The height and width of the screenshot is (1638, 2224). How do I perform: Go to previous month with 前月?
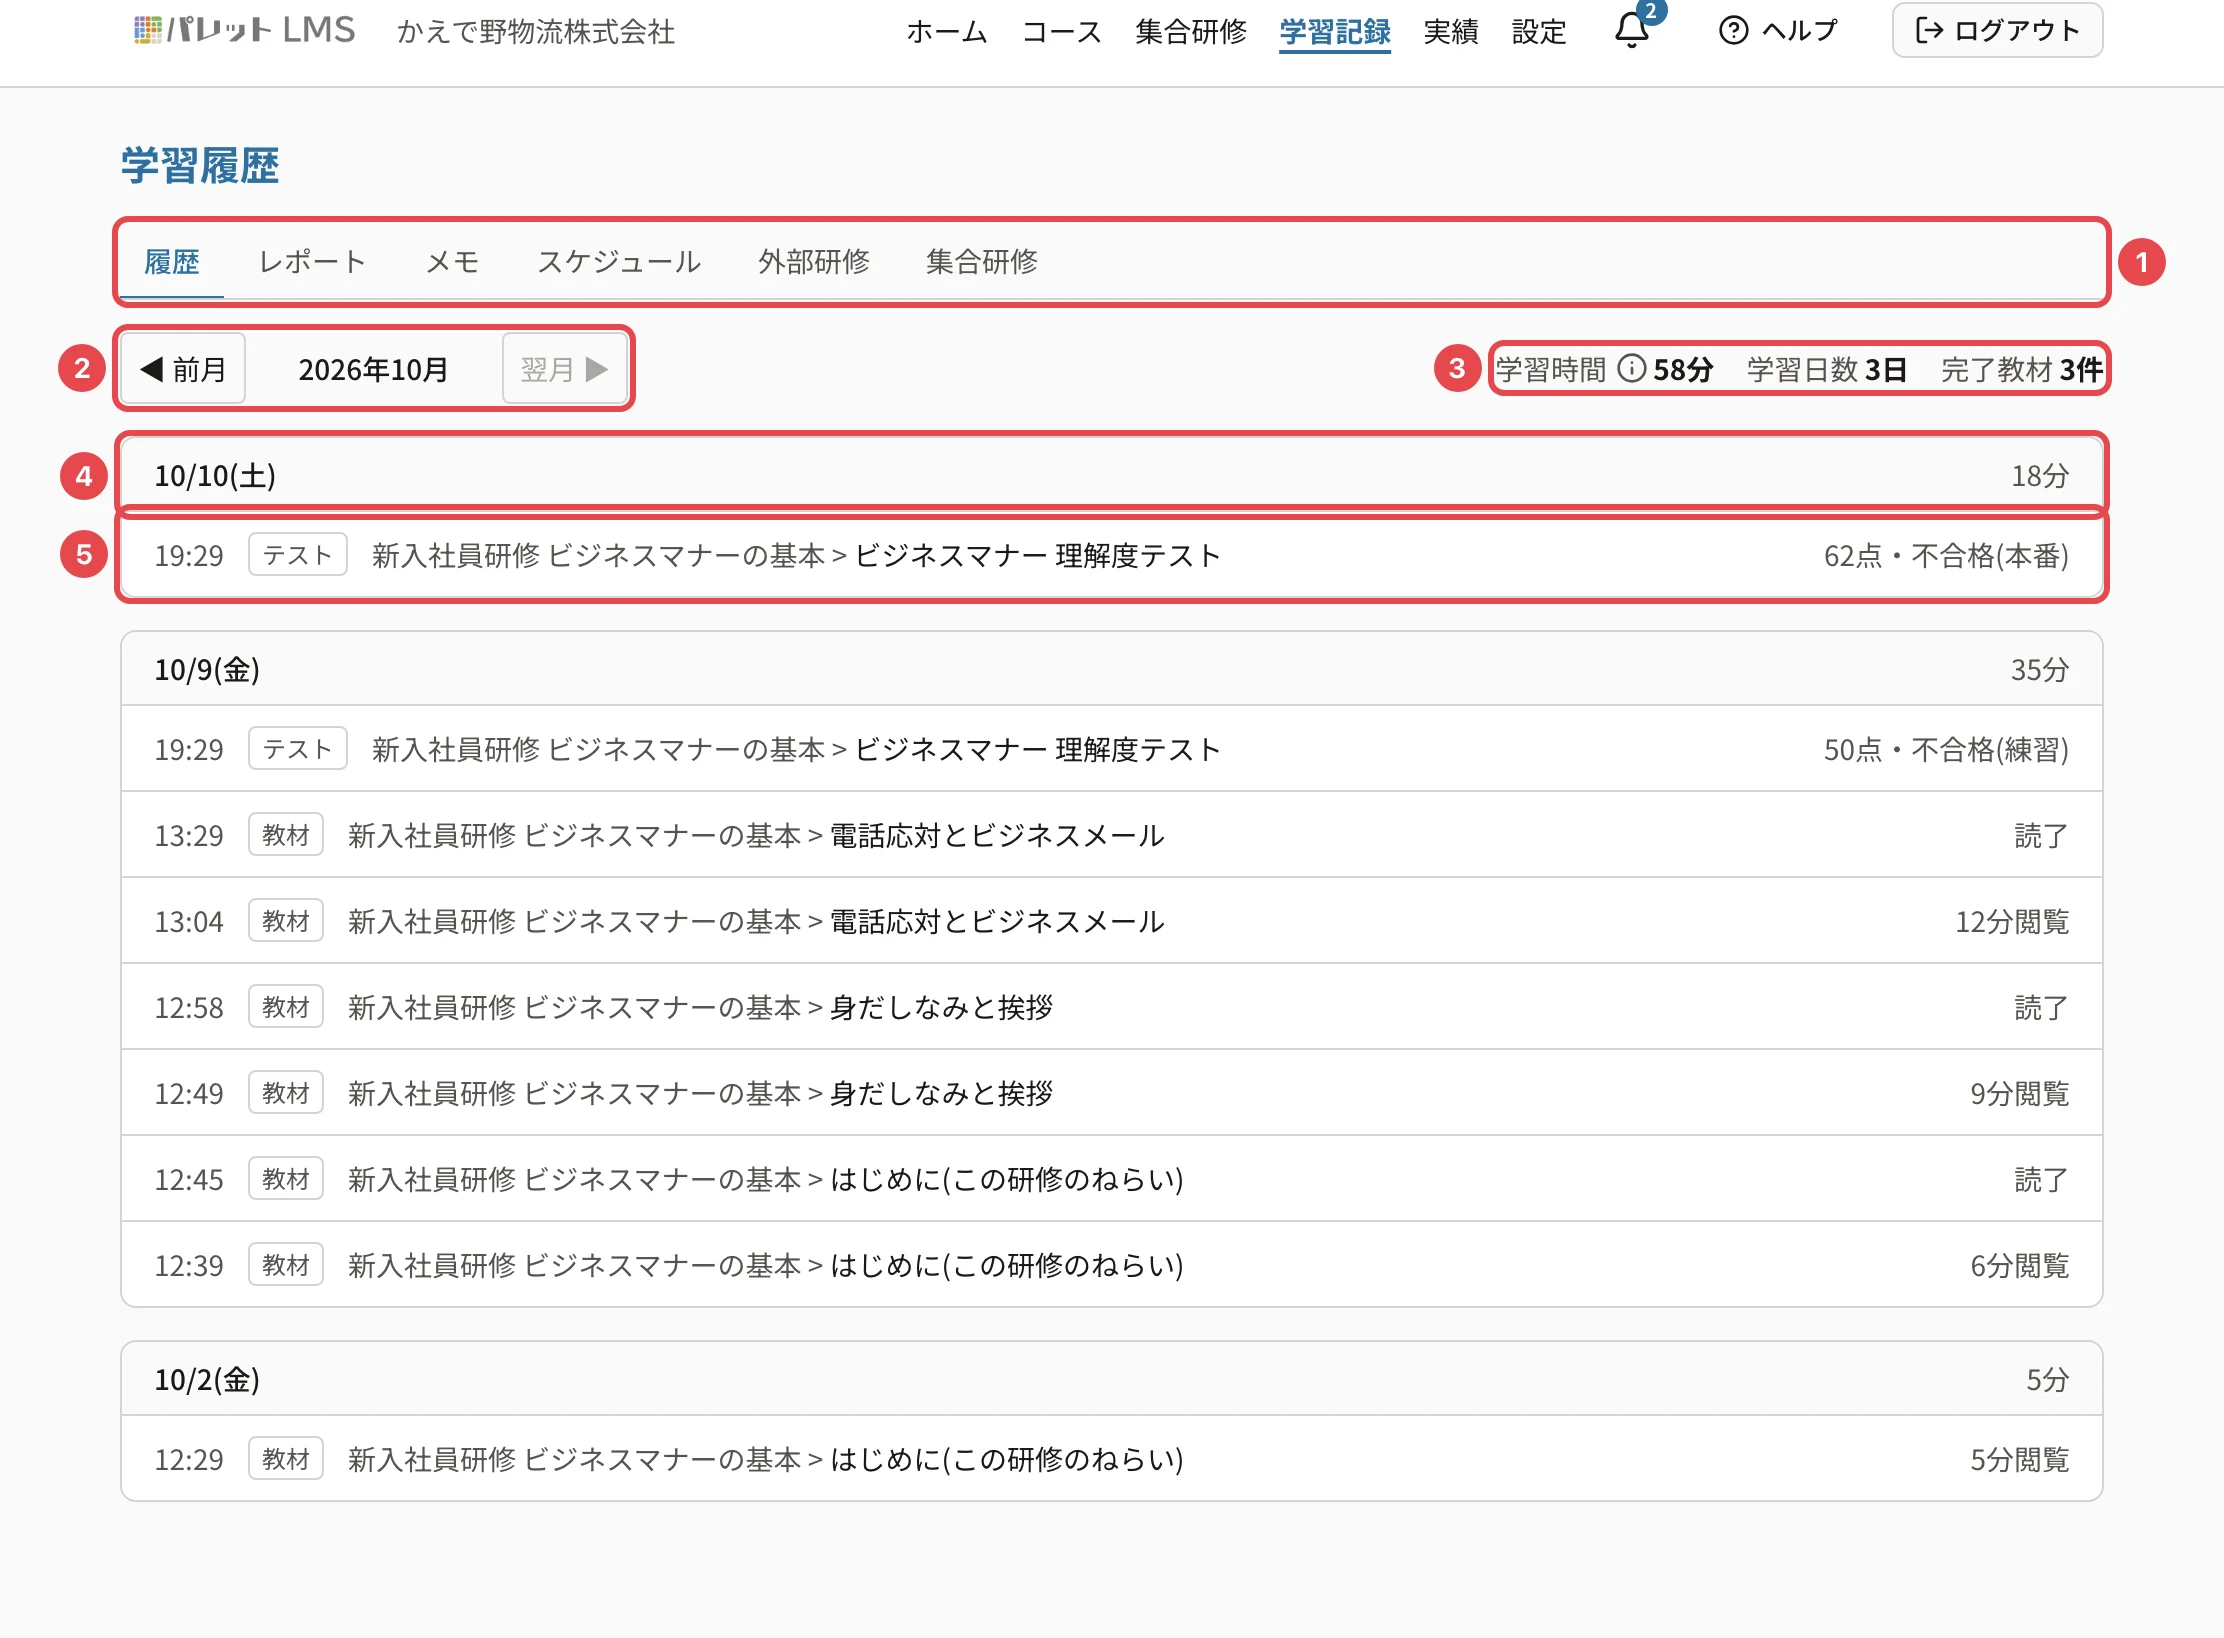(x=184, y=369)
